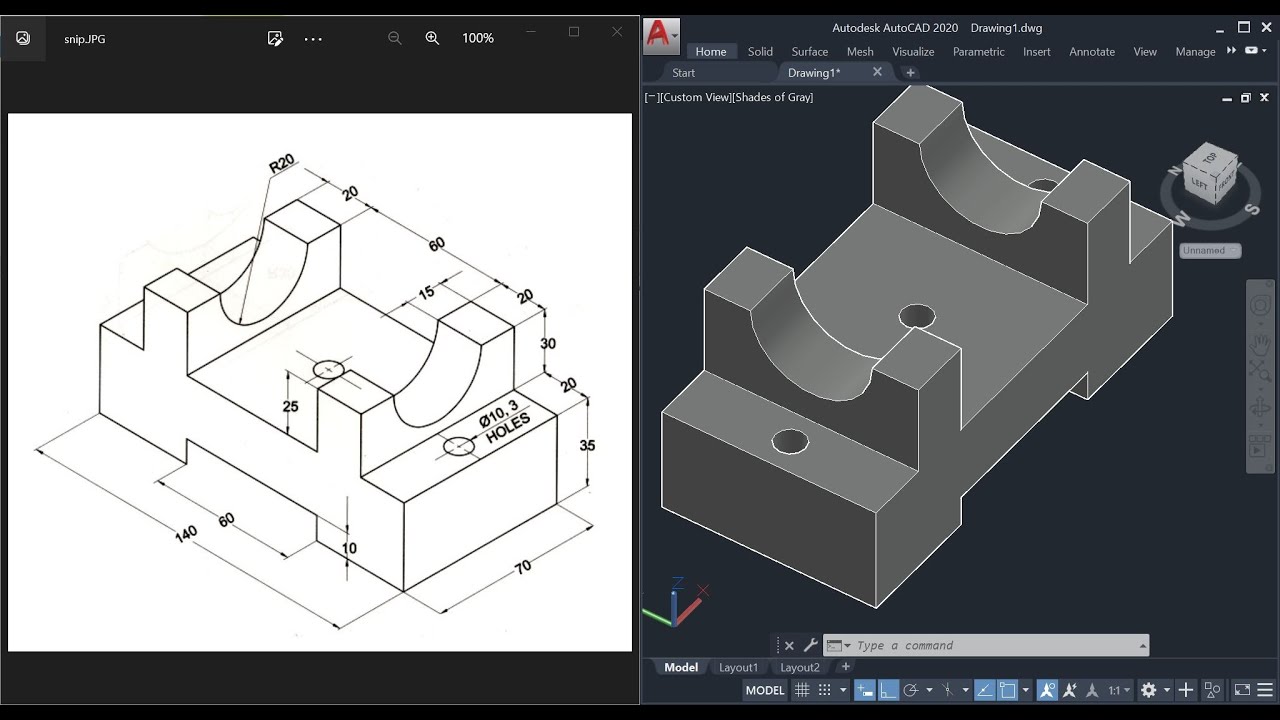Click the MODEL button in the status bar
The image size is (1280, 720).
(765, 690)
